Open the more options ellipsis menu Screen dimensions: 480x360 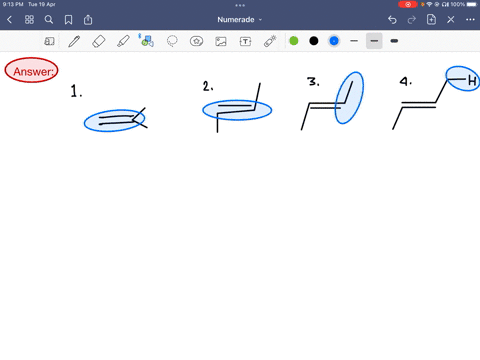470,20
